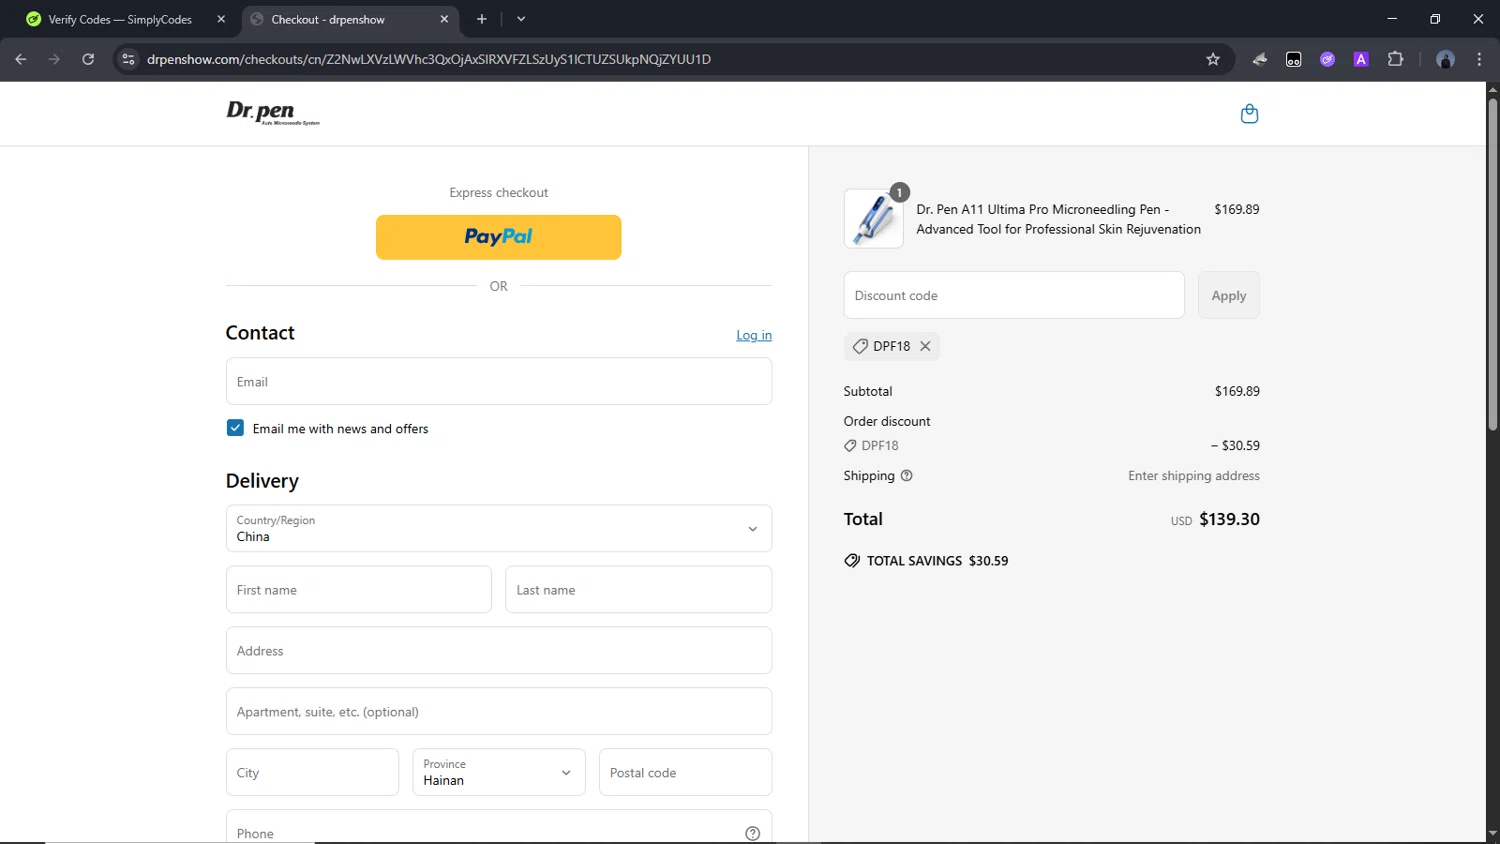Click the purple circular extension icon

click(x=1327, y=59)
